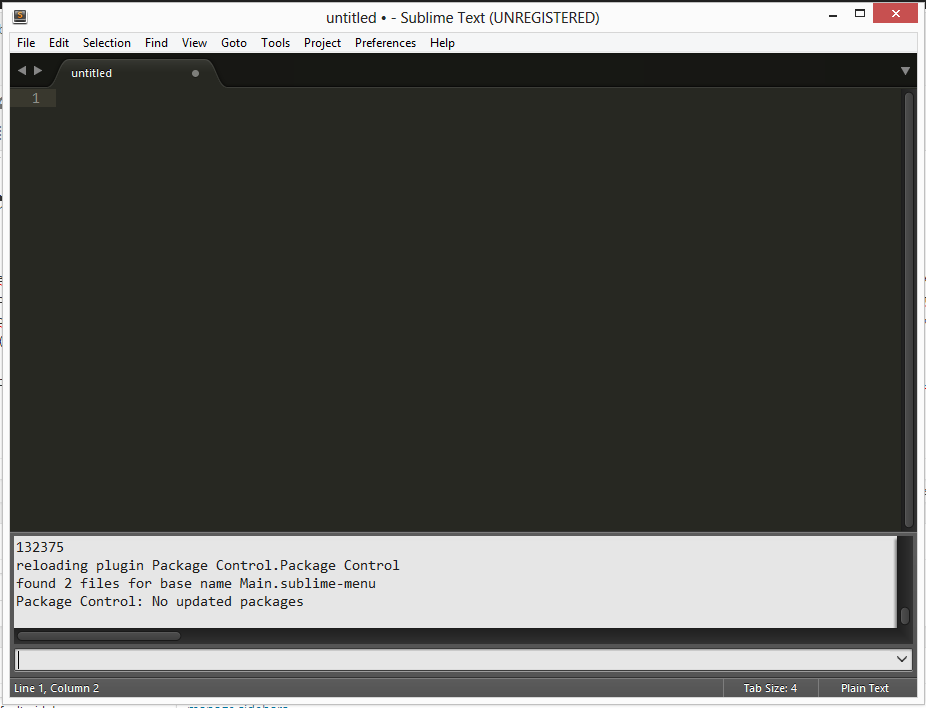
Task: Click the console horizontal scrollbar thumb
Action: 99,636
